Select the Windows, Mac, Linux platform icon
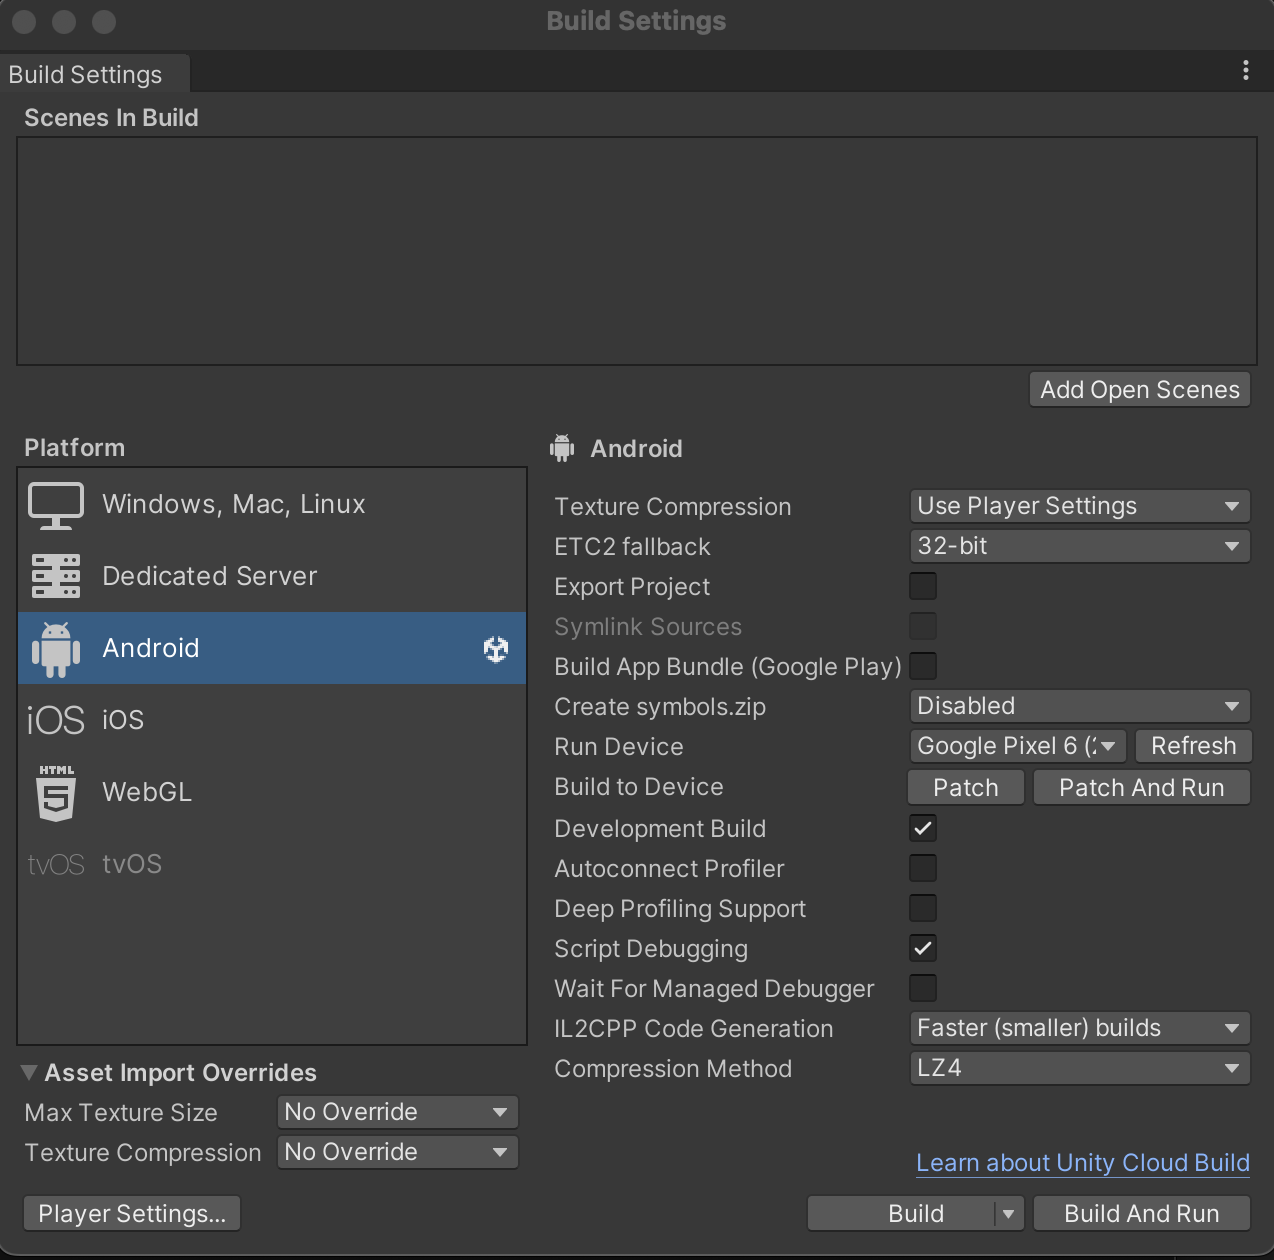 [x=56, y=504]
